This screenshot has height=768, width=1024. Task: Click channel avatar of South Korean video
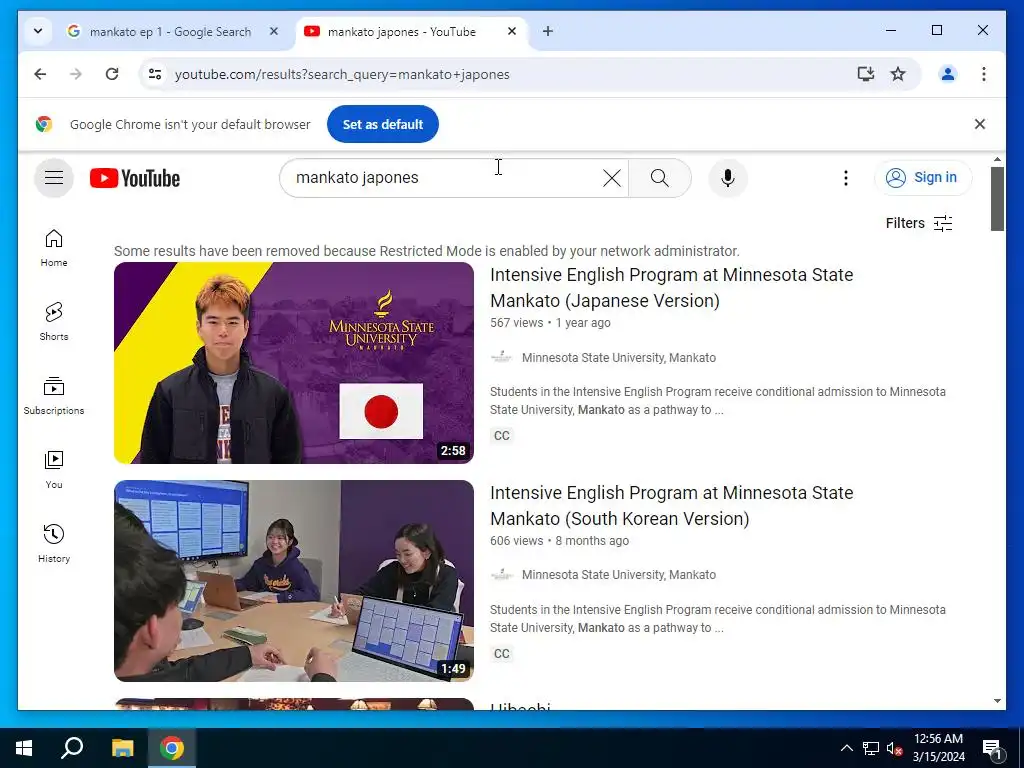(x=502, y=575)
